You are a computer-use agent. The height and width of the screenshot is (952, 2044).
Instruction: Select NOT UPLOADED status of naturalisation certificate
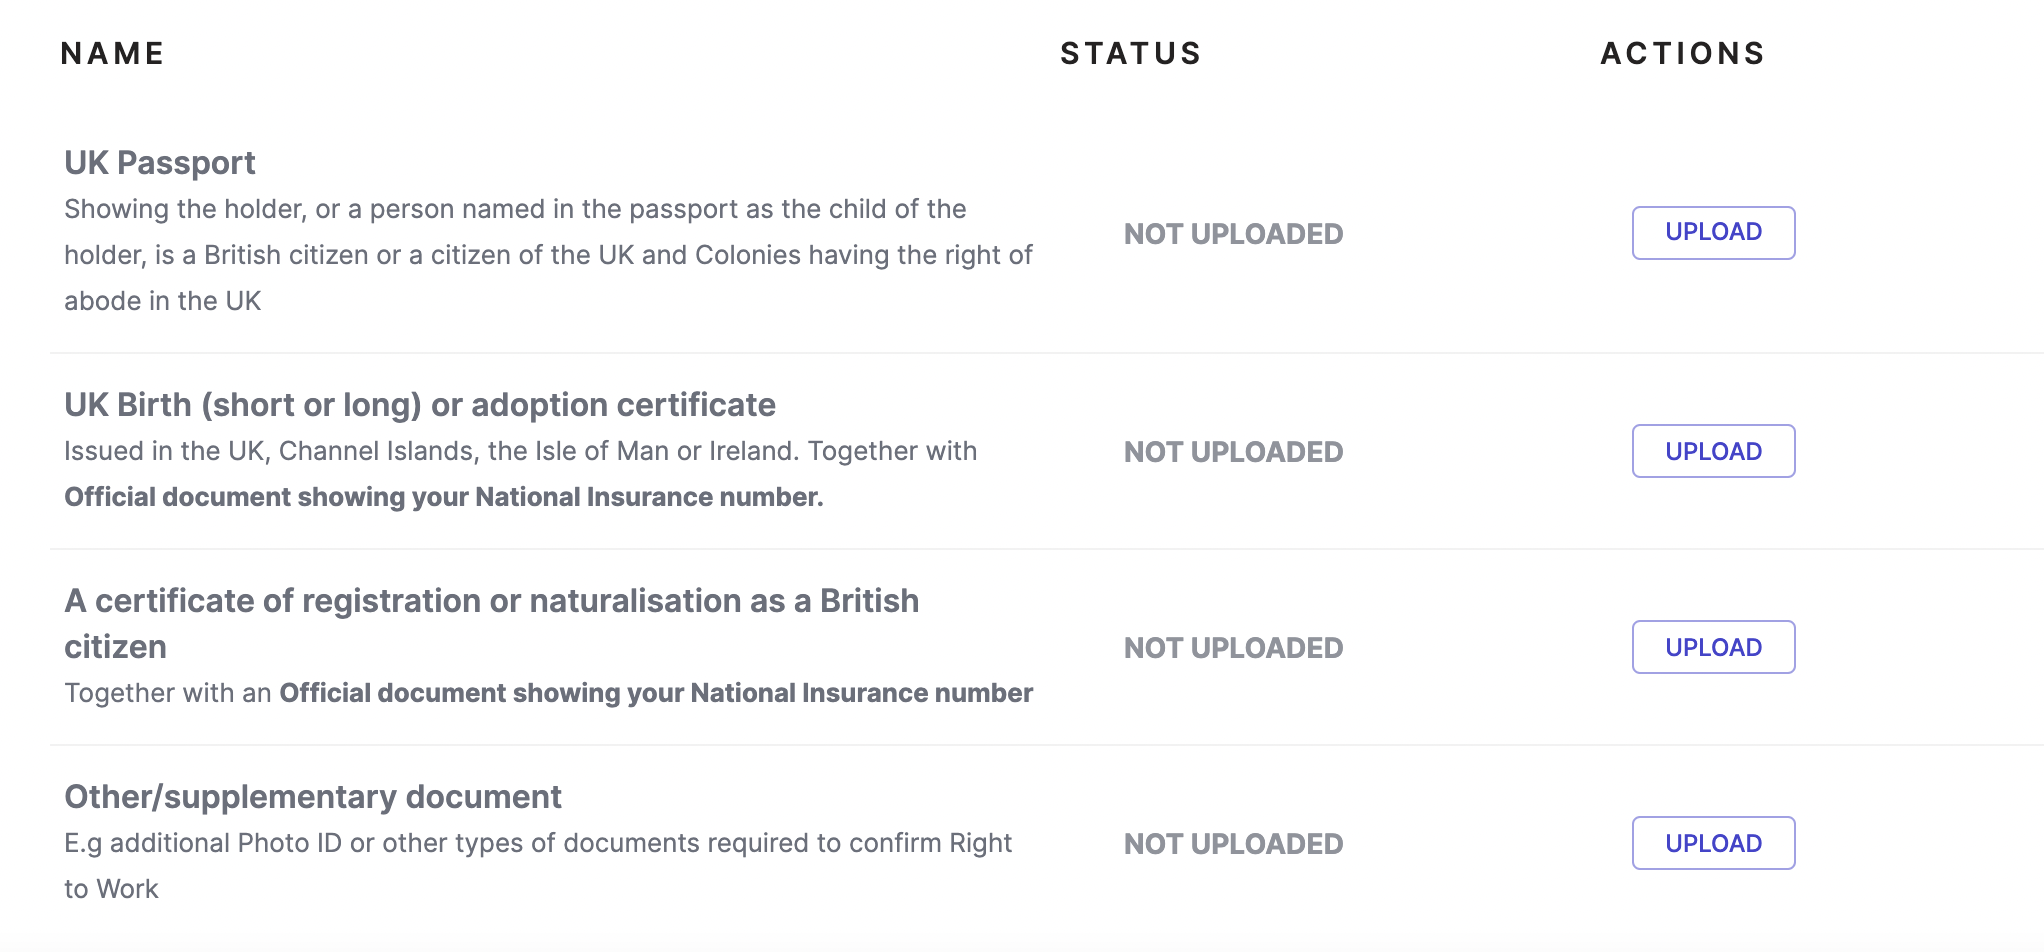pyautogui.click(x=1233, y=648)
